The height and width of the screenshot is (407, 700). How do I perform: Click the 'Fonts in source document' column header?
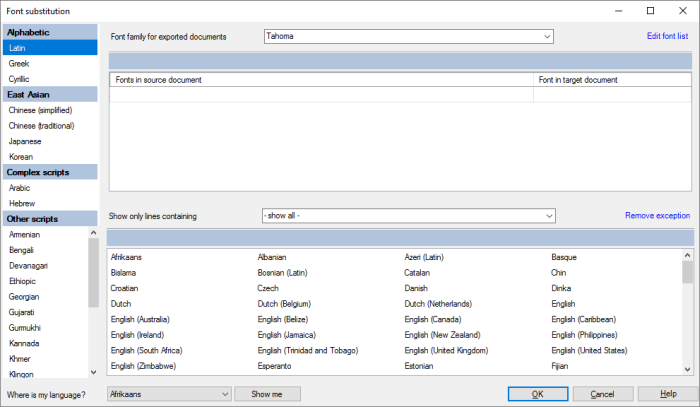coord(320,80)
